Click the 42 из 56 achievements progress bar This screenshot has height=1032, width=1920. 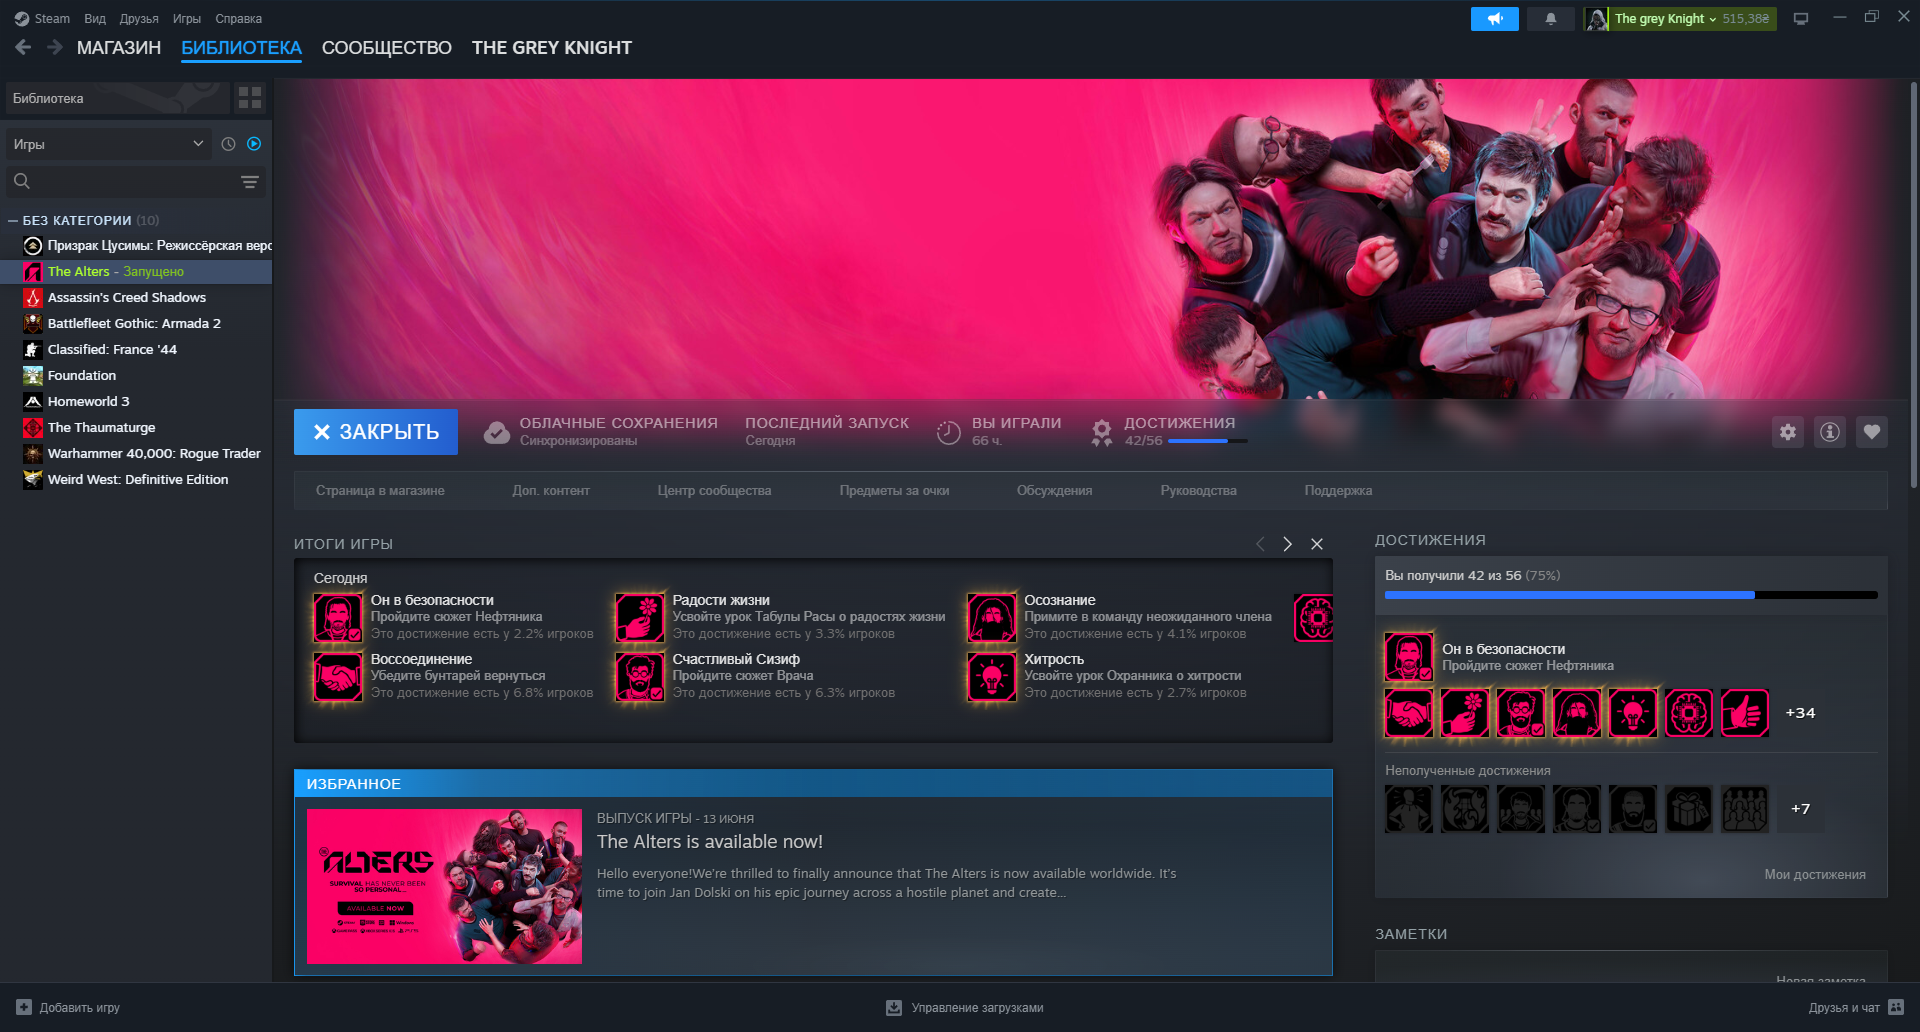click(1631, 595)
